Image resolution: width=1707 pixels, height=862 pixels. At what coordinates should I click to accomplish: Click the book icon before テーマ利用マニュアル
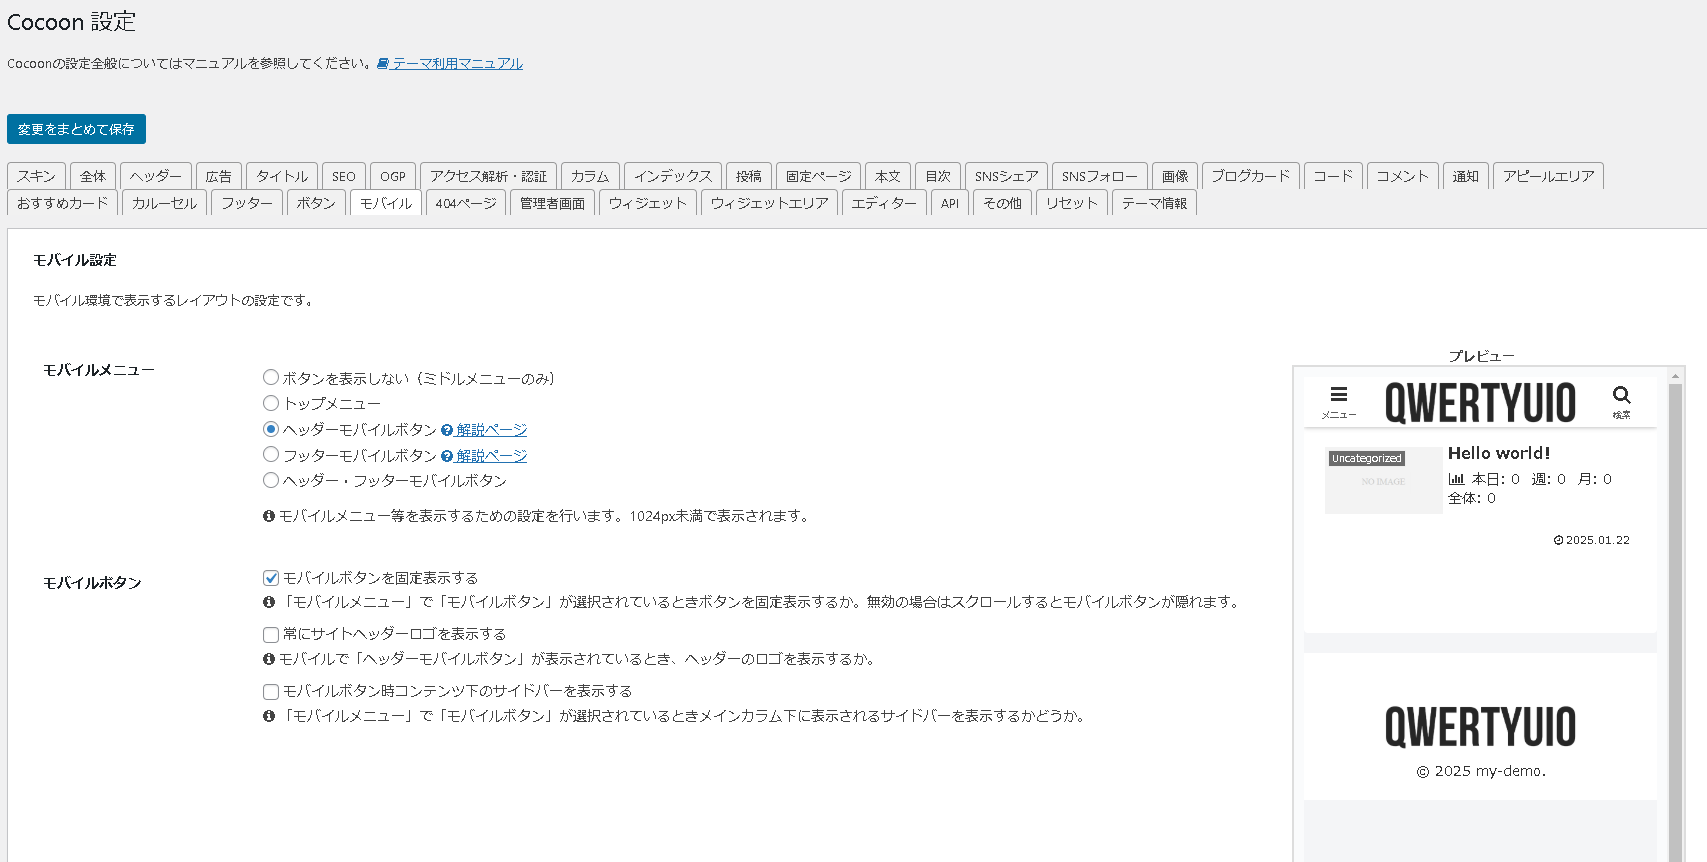382,64
